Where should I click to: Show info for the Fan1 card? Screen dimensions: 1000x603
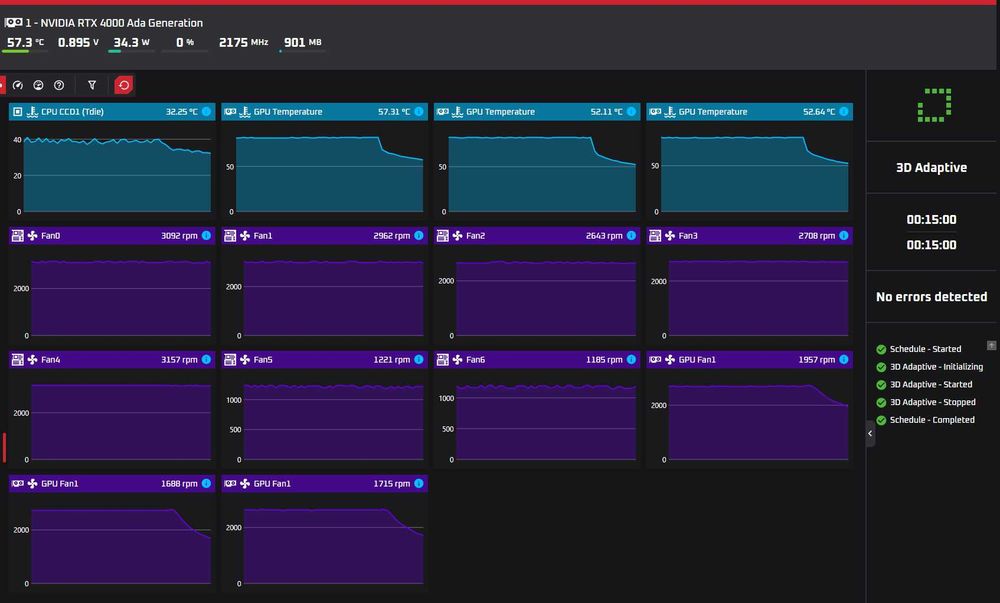coord(418,235)
